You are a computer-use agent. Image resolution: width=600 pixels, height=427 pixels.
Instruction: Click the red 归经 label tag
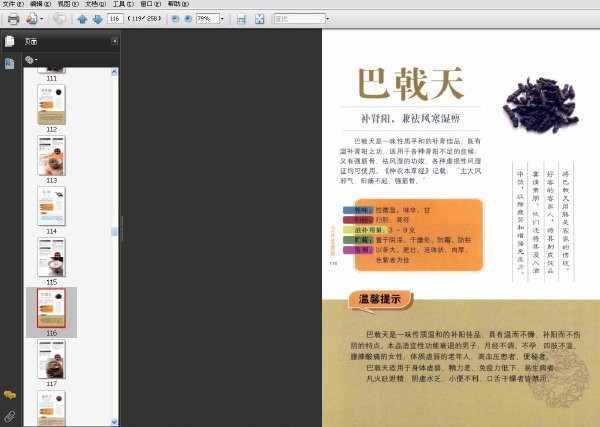tap(358, 220)
